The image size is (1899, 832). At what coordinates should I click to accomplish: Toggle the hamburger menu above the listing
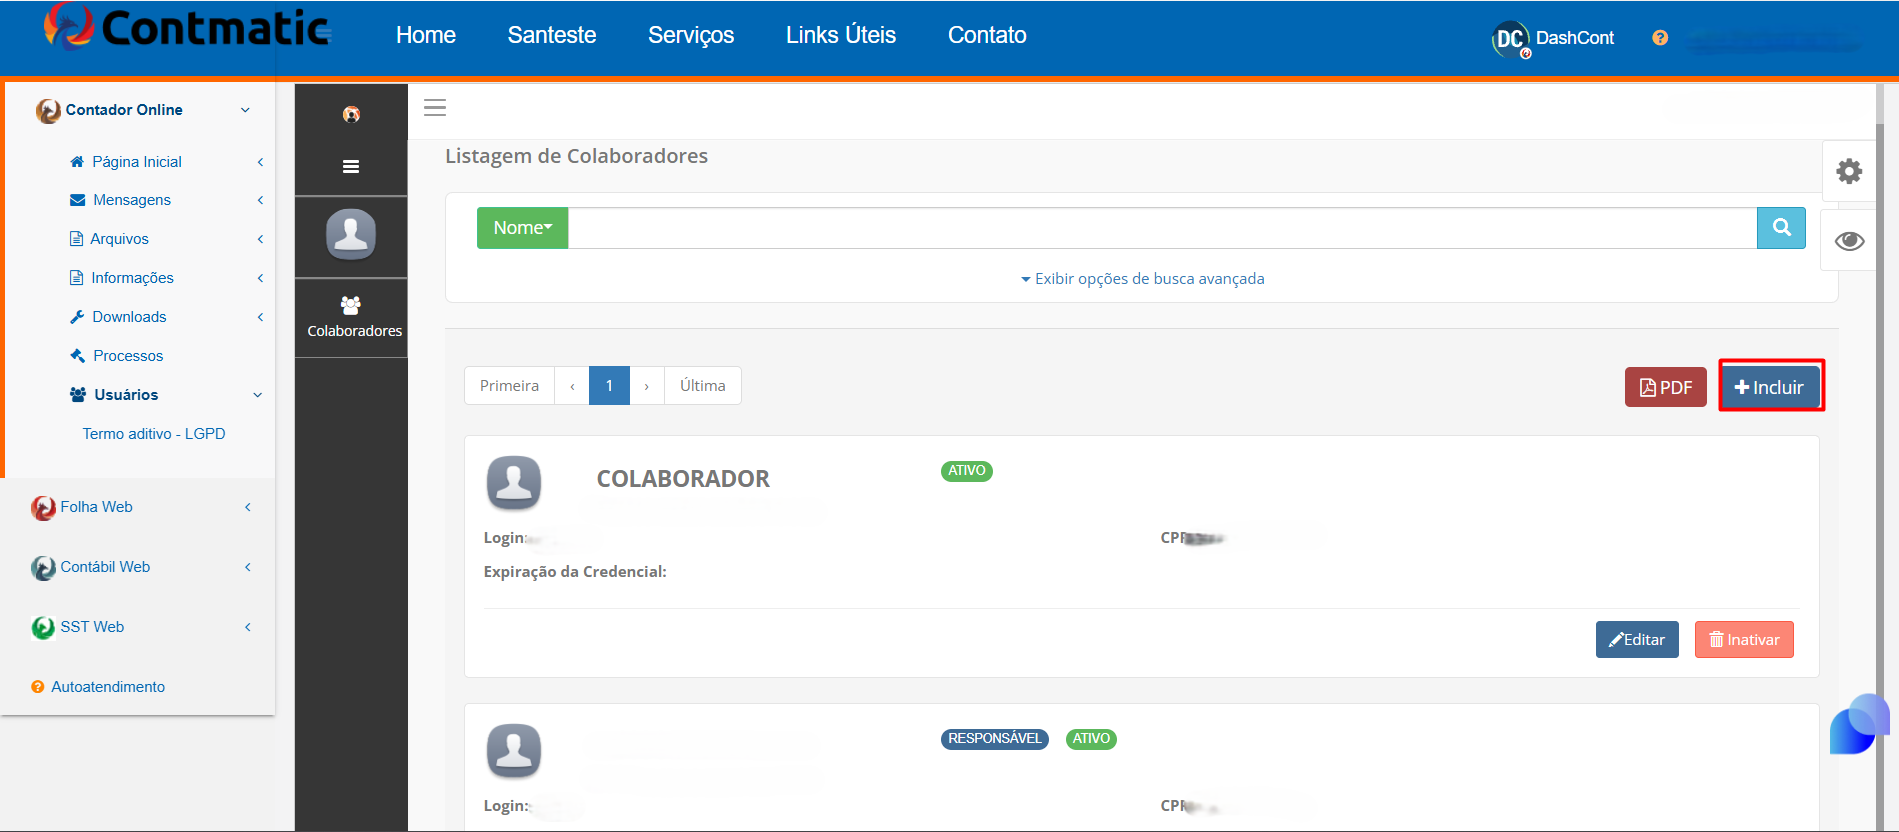click(x=435, y=108)
